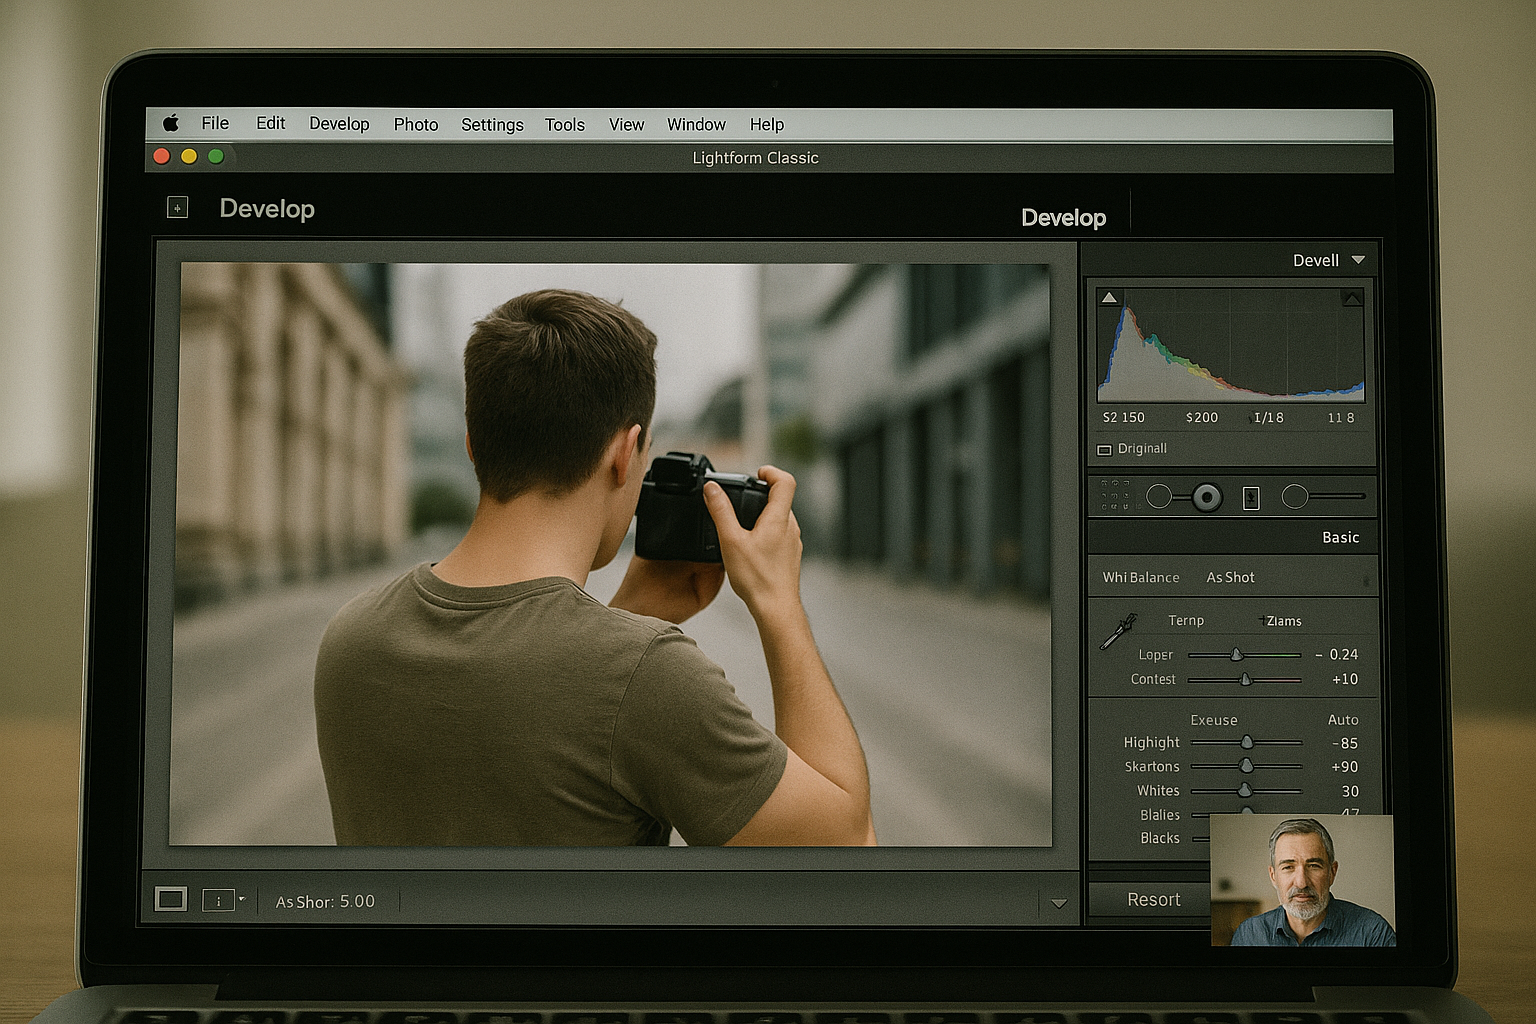Expand the Devell panel dropdown arrow
The height and width of the screenshot is (1024, 1536).
click(1358, 260)
